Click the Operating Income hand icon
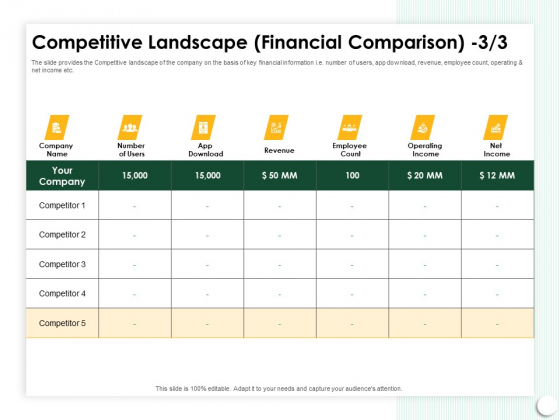 422,127
